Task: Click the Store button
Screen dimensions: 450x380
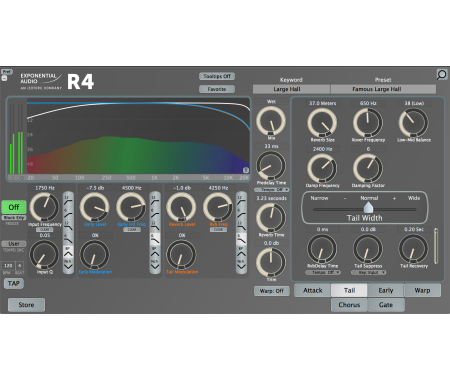Action: click(x=26, y=305)
